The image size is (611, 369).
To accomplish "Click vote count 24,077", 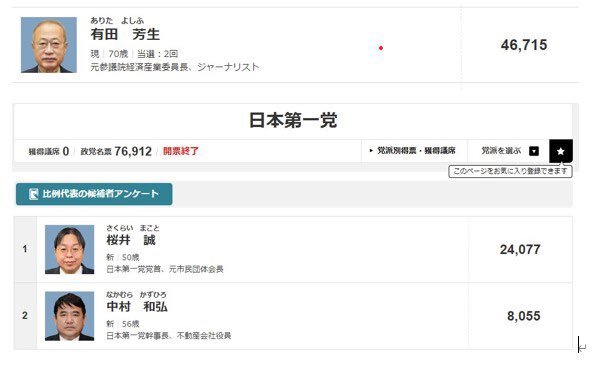I will point(520,249).
